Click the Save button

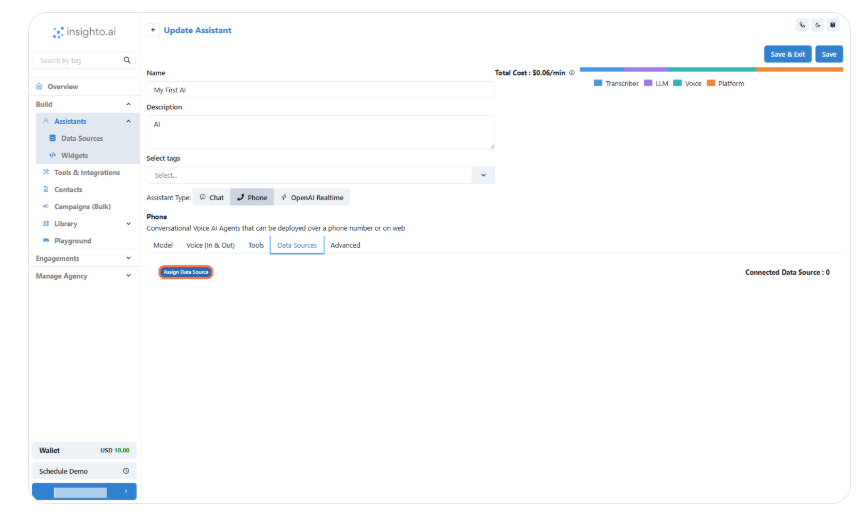829,54
